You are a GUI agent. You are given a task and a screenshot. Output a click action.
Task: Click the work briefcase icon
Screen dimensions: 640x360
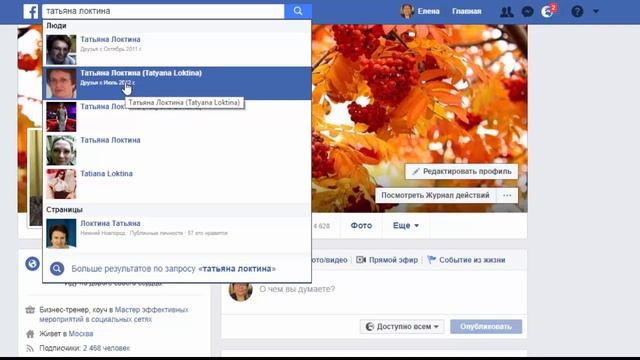tap(30, 310)
